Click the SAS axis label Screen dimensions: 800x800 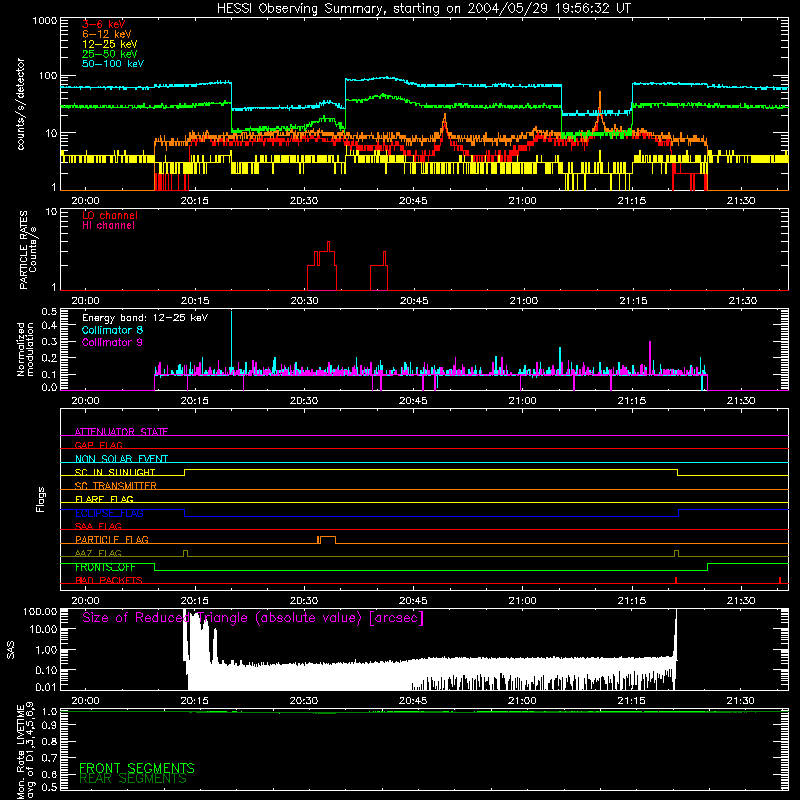pyautogui.click(x=11, y=650)
